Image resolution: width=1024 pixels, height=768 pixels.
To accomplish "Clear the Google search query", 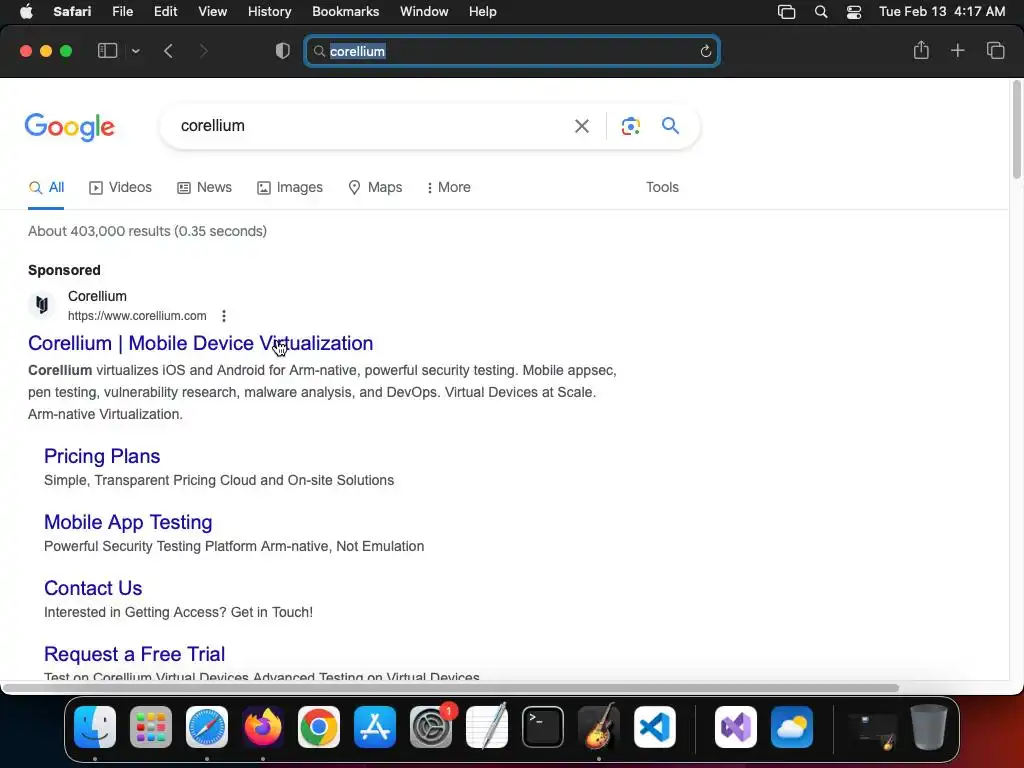I will [581, 126].
